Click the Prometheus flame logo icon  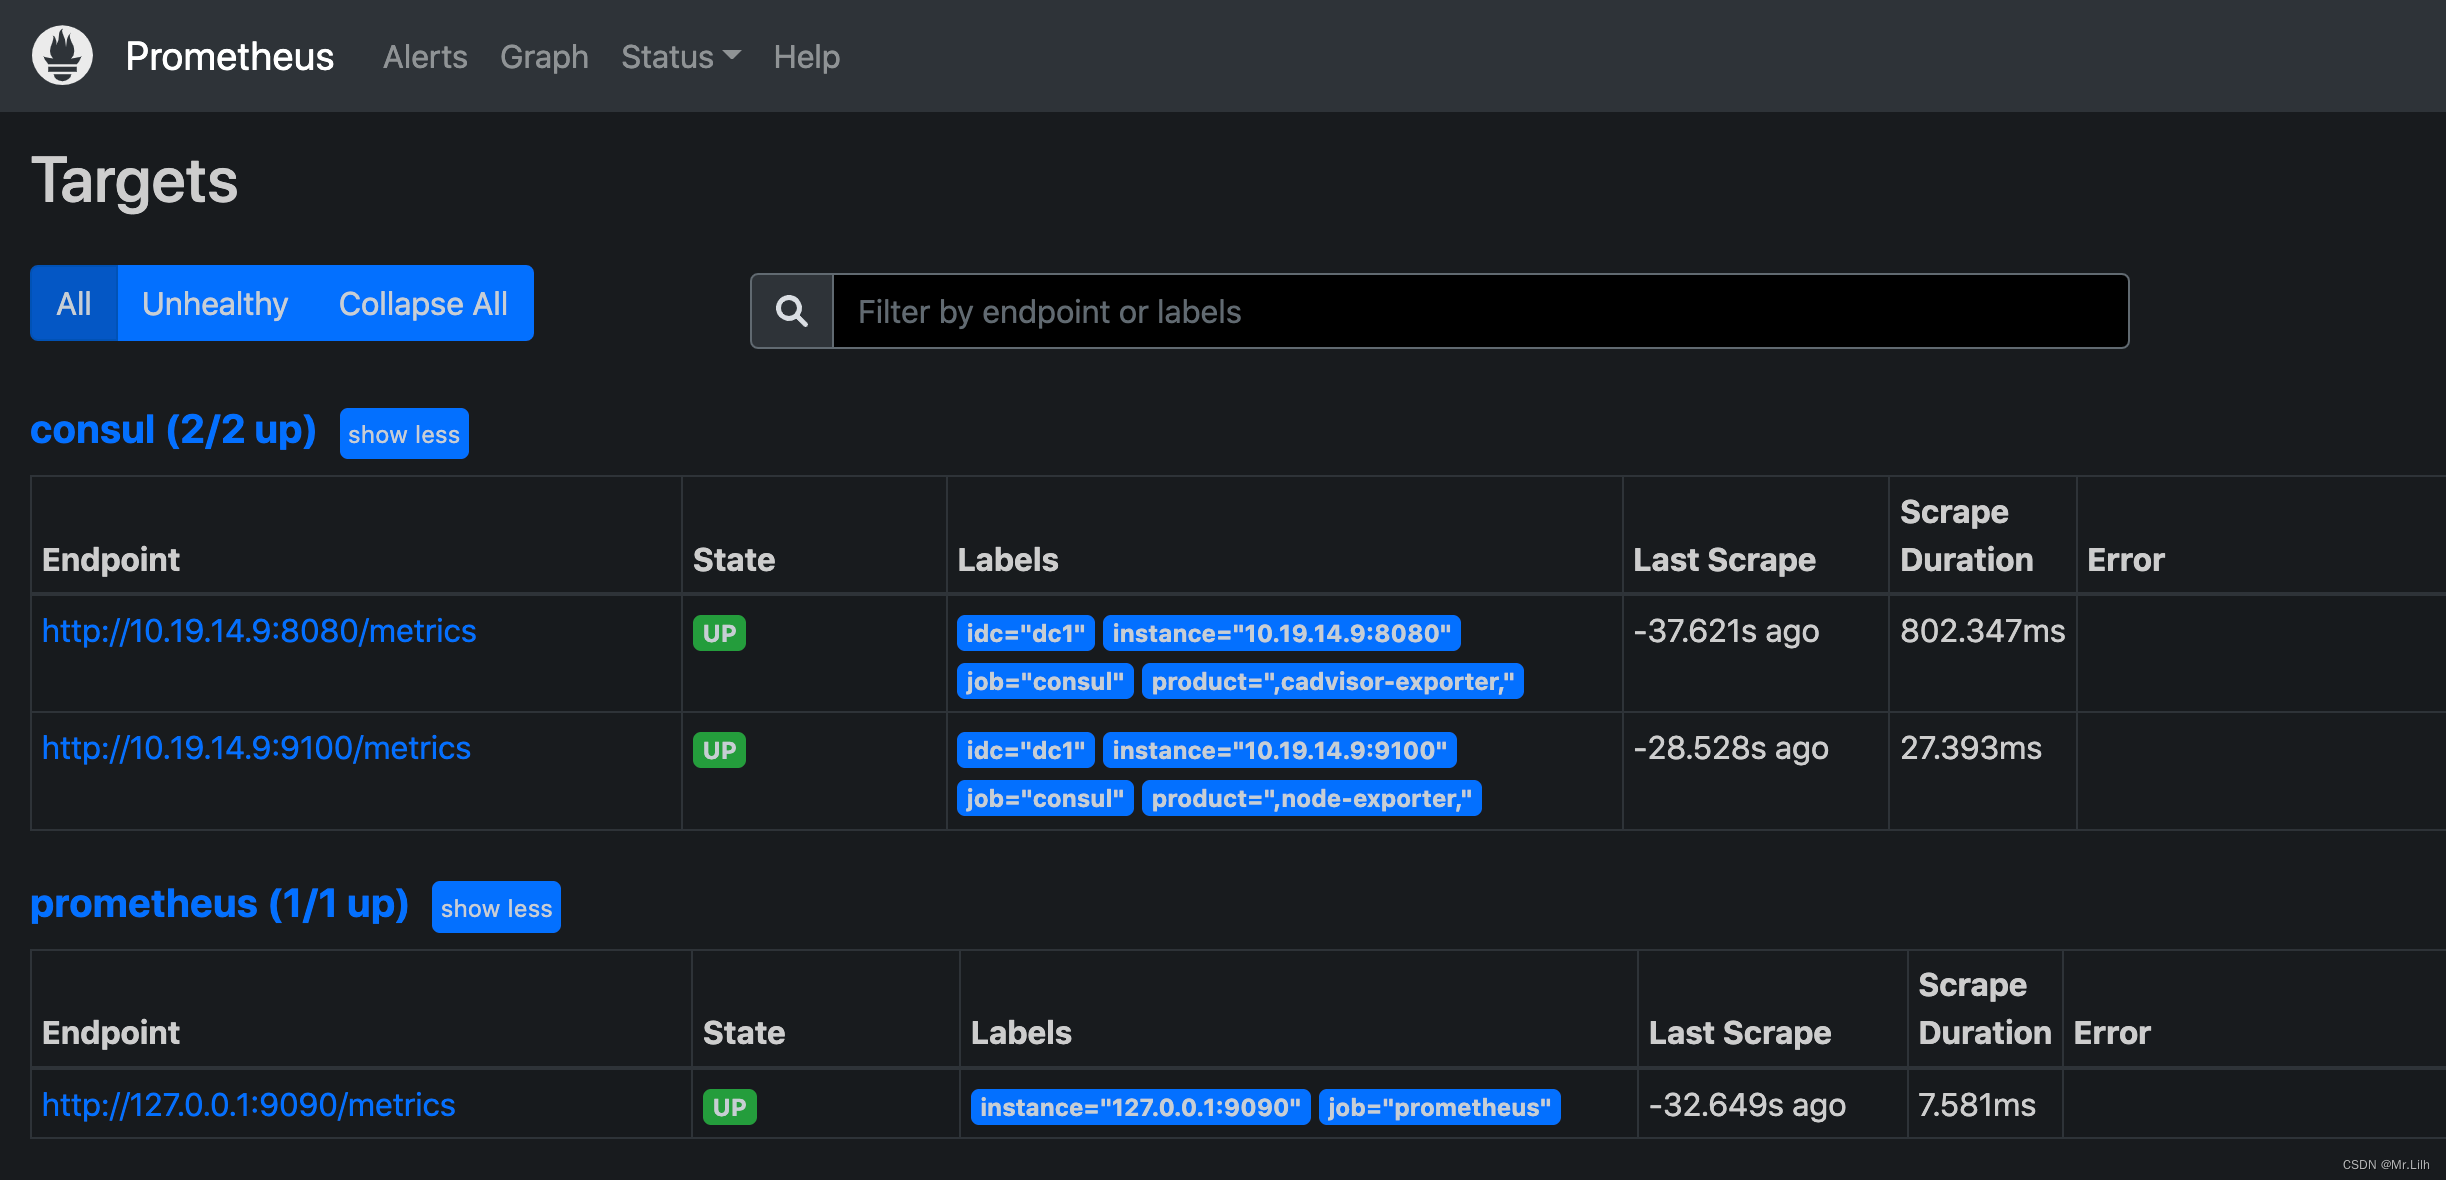(62, 56)
